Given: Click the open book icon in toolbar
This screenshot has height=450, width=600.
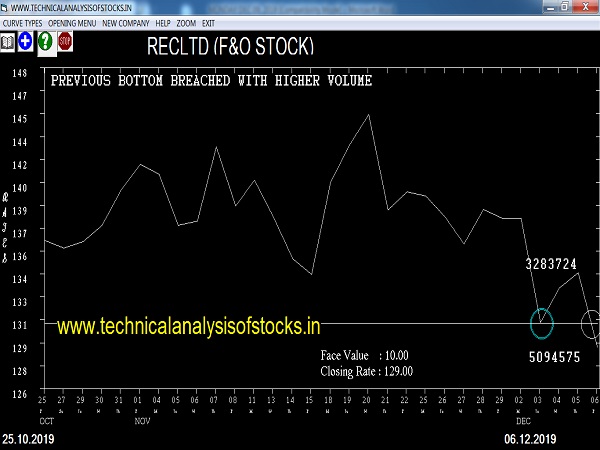Looking at the screenshot, I should 8,43.
